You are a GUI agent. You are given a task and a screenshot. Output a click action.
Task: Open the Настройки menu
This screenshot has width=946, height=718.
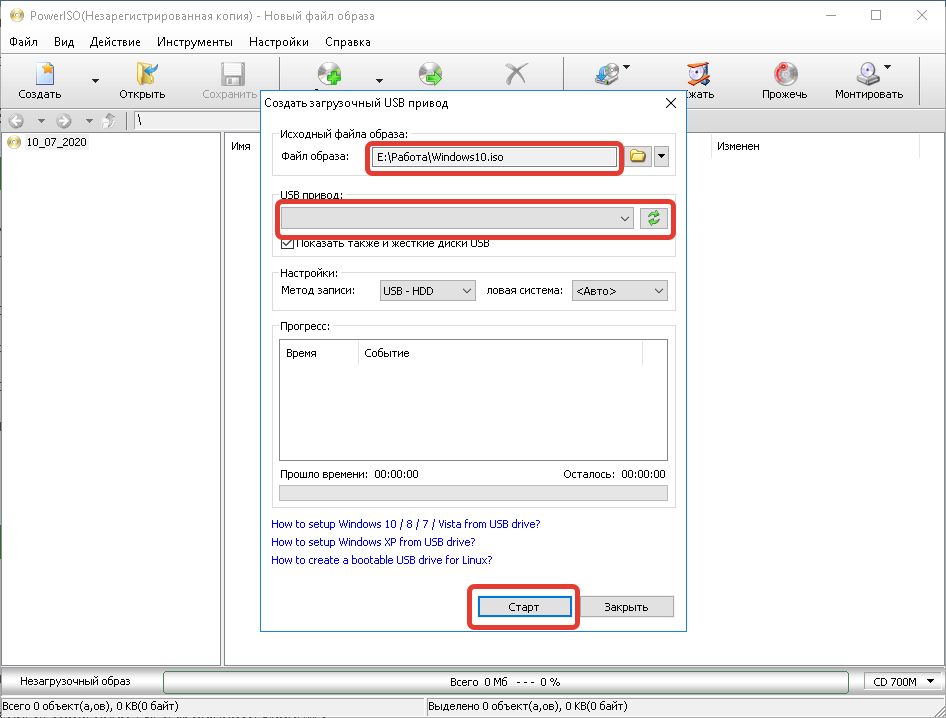(279, 42)
